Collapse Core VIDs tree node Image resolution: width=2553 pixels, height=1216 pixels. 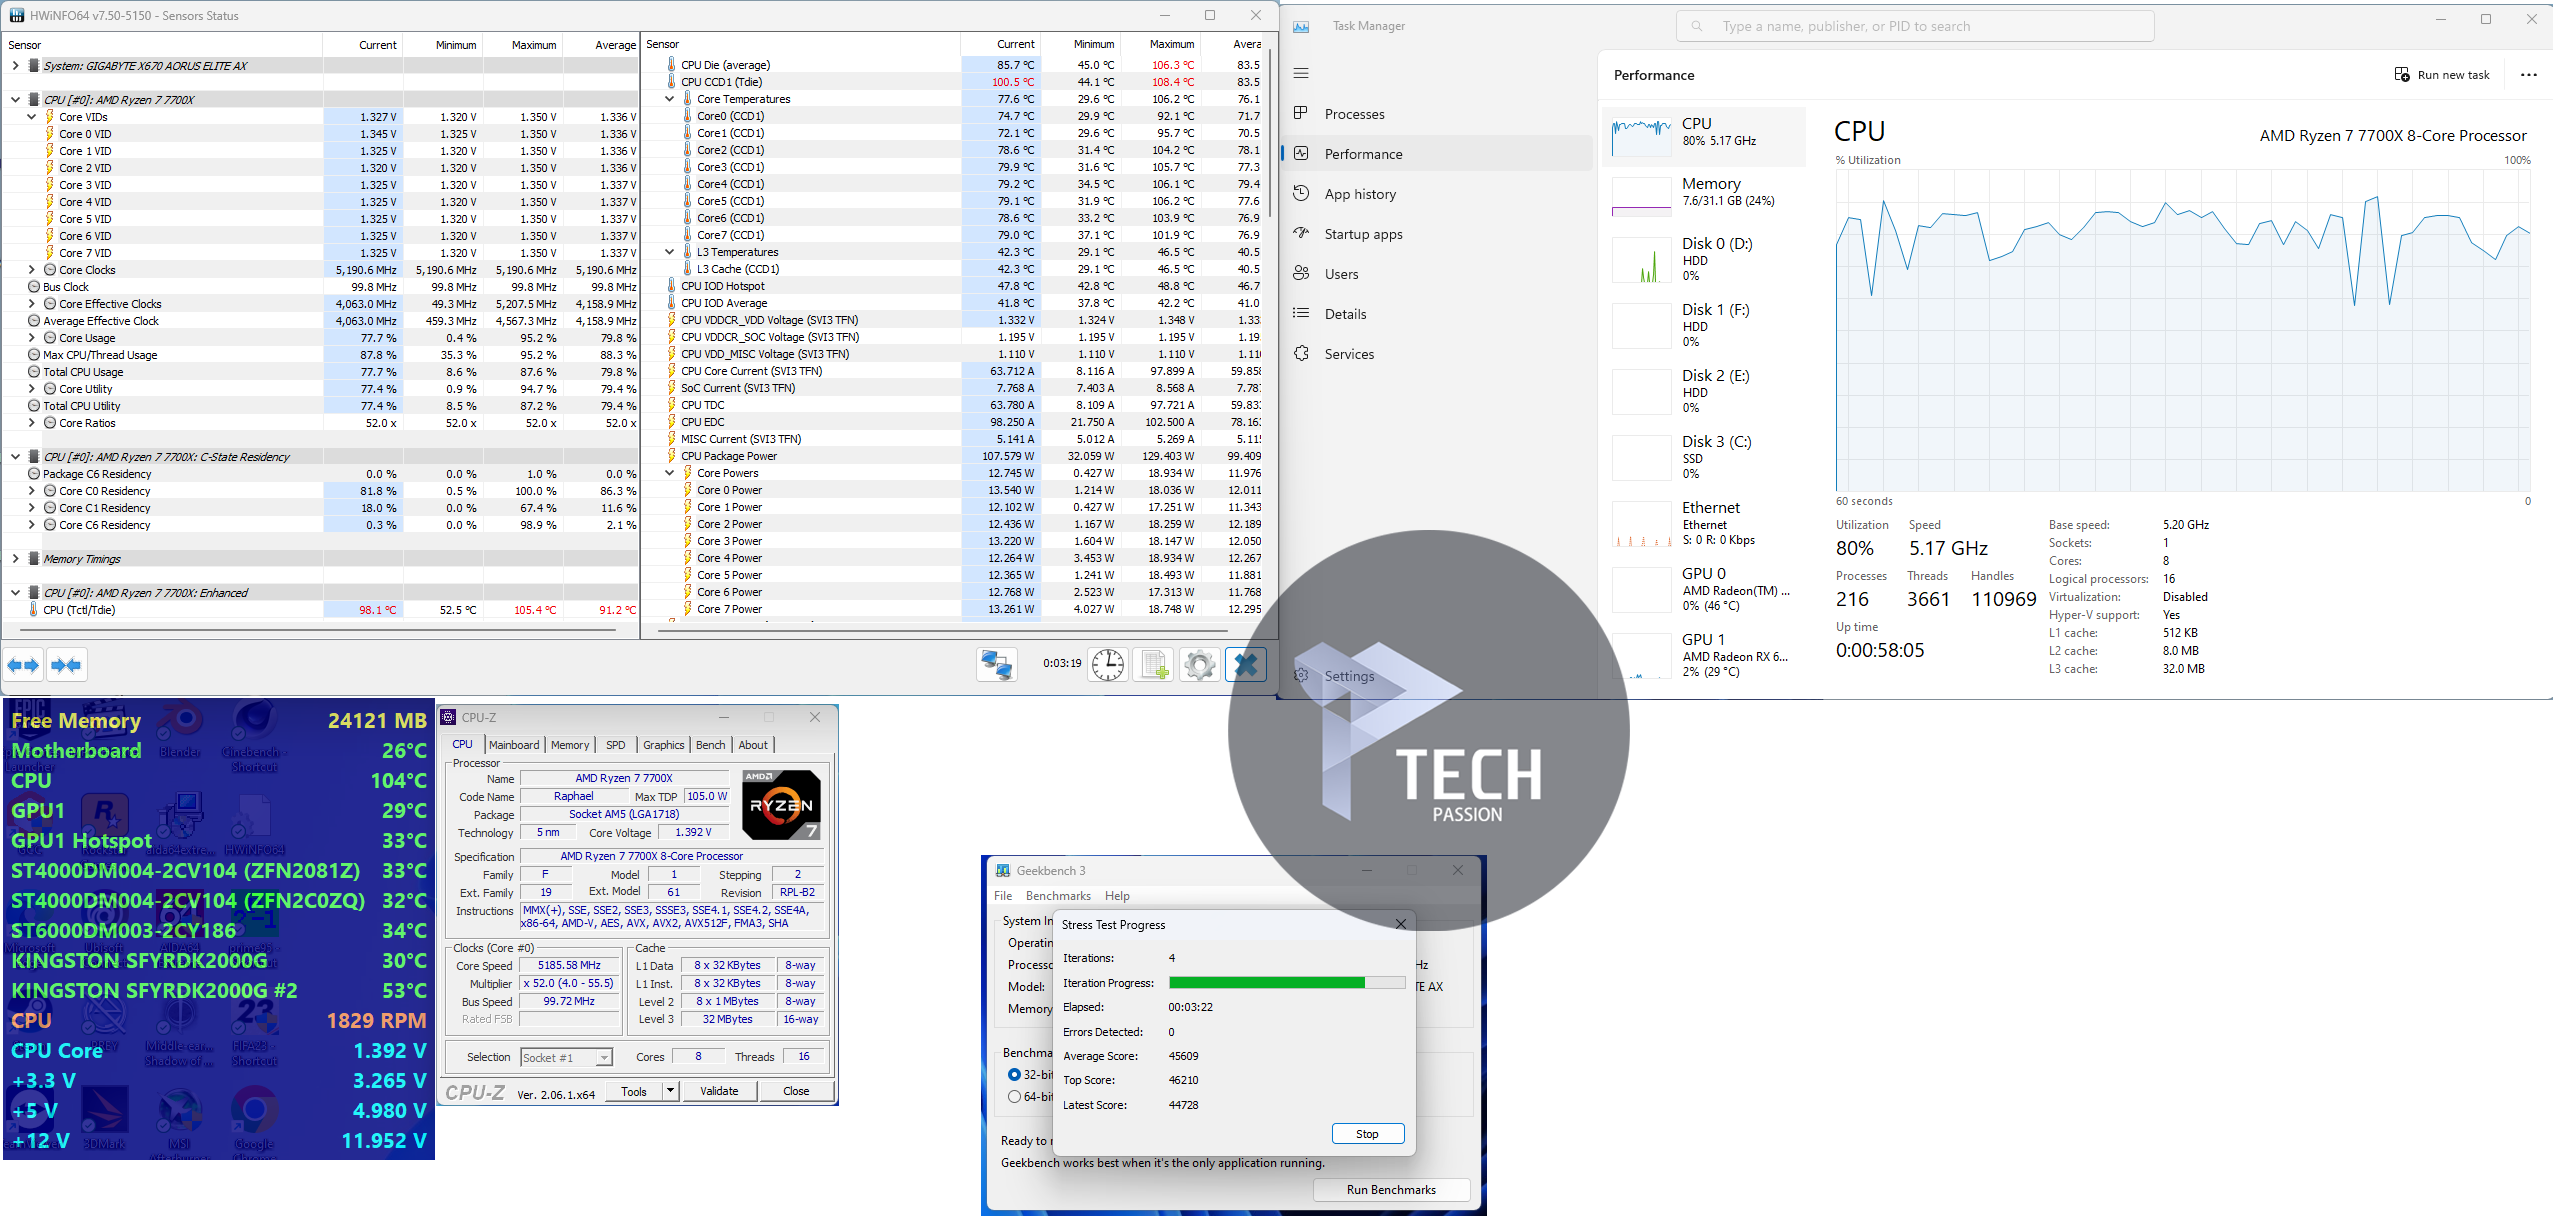point(31,117)
